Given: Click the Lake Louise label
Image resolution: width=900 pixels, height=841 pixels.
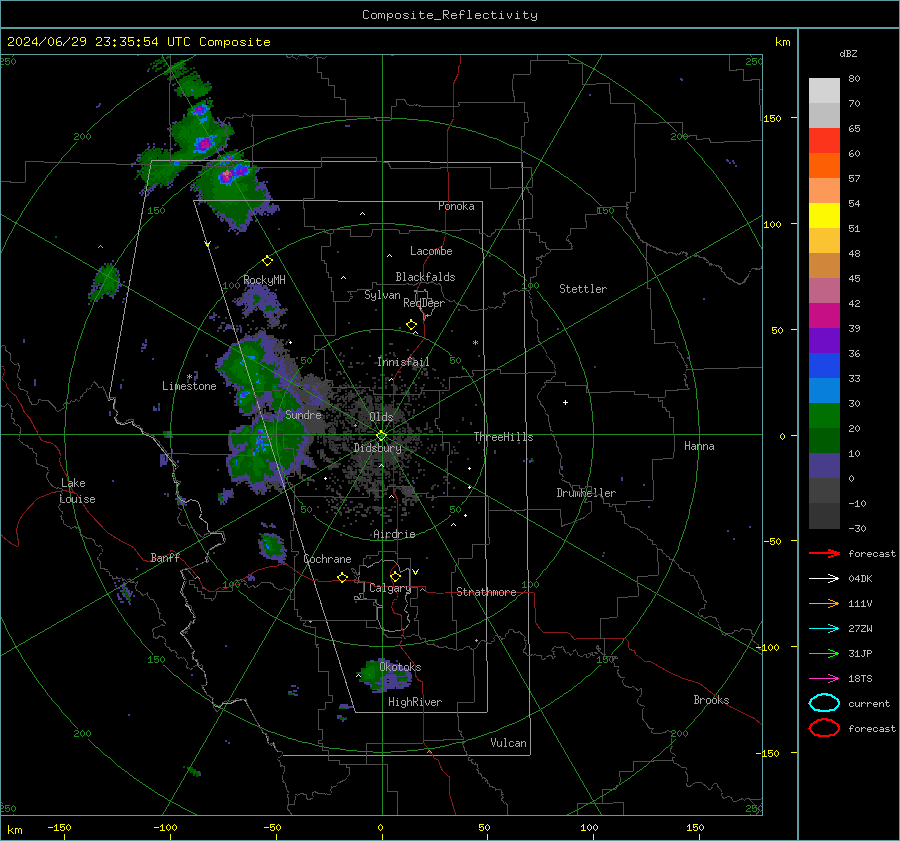Looking at the screenshot, I should tap(77, 491).
